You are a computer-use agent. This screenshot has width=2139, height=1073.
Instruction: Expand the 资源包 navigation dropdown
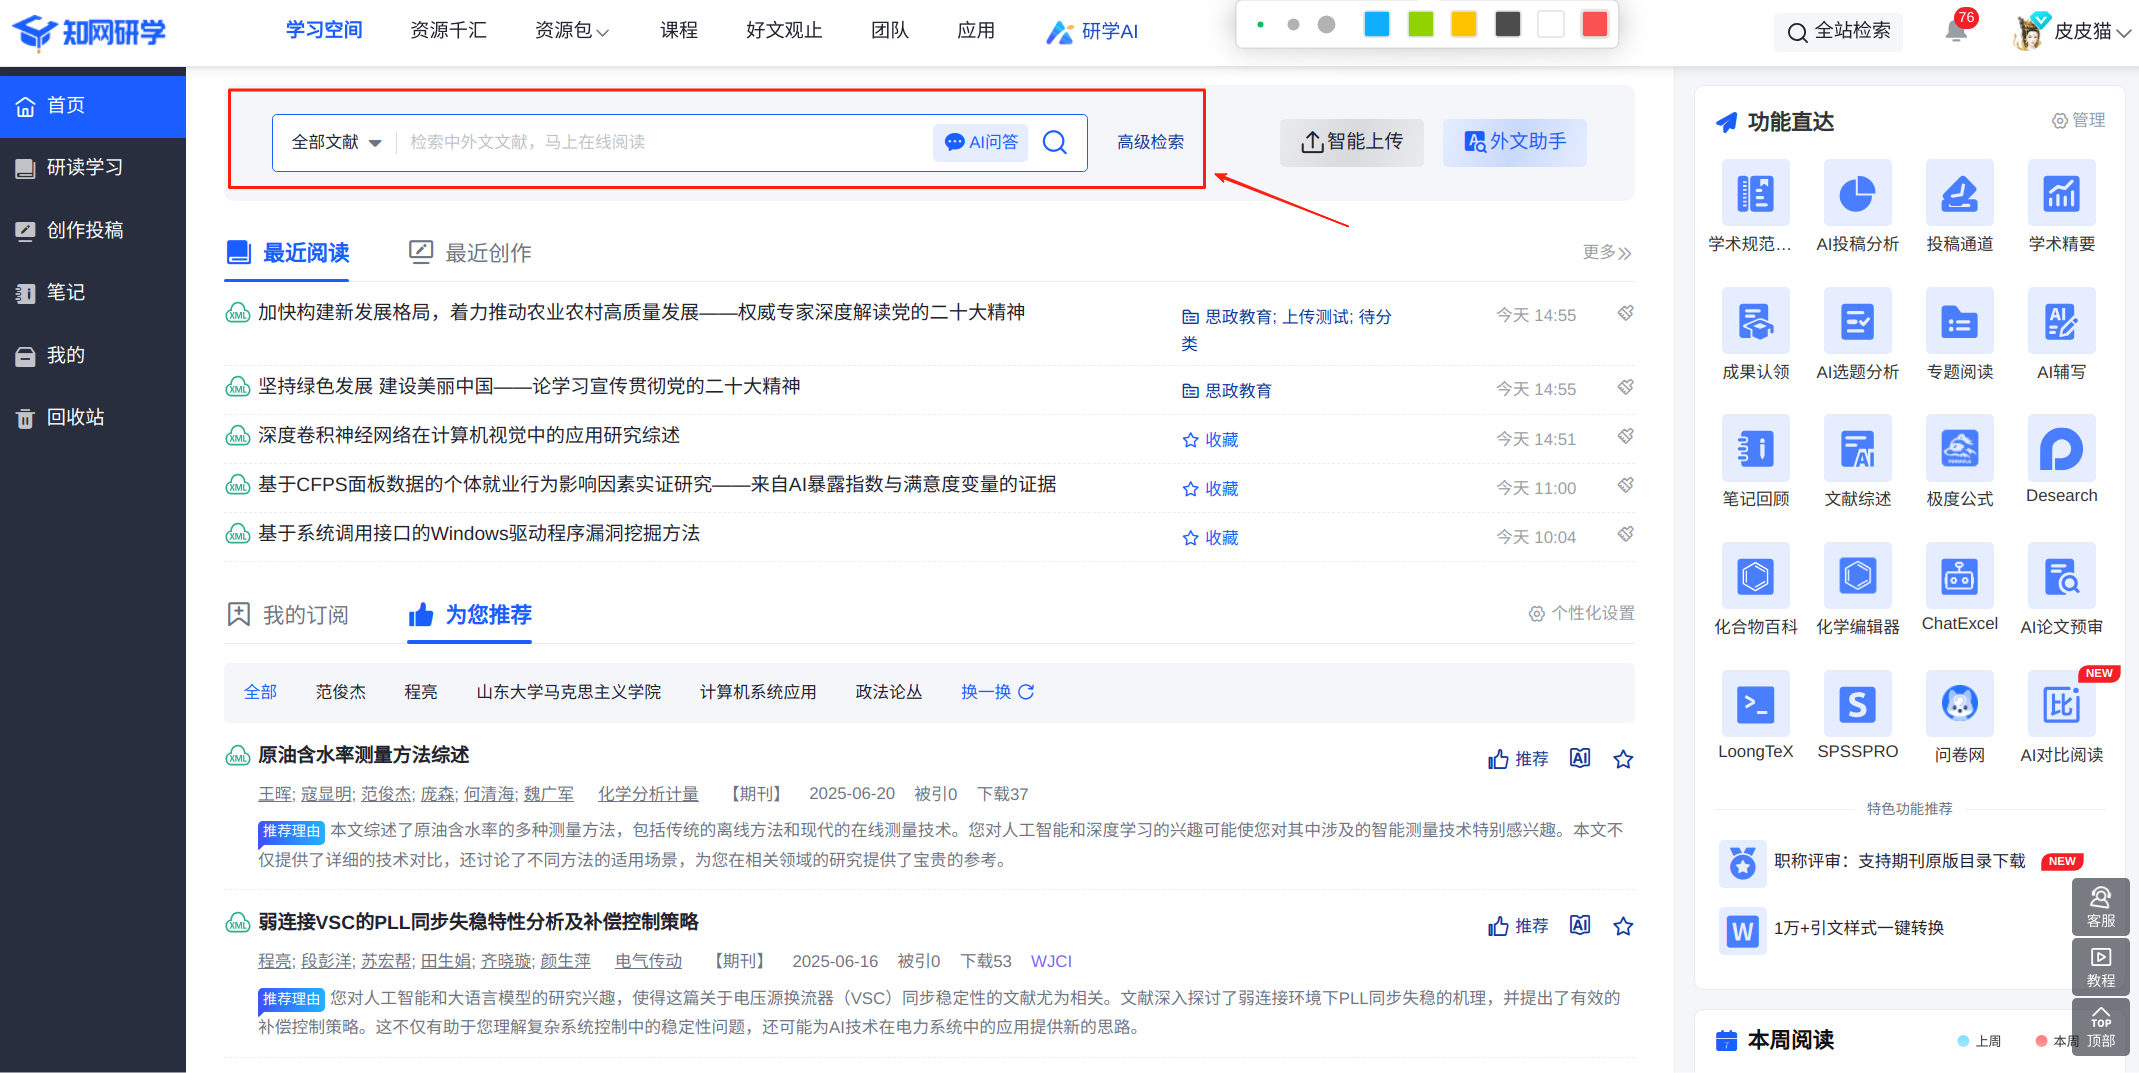[x=571, y=31]
